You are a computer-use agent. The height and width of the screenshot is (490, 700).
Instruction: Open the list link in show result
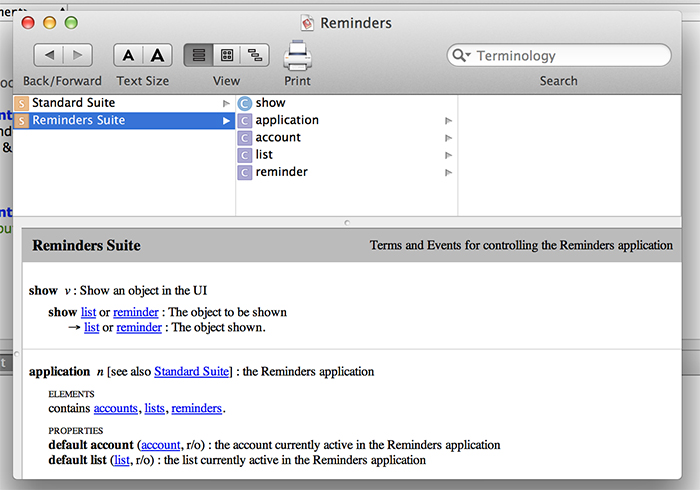92,327
